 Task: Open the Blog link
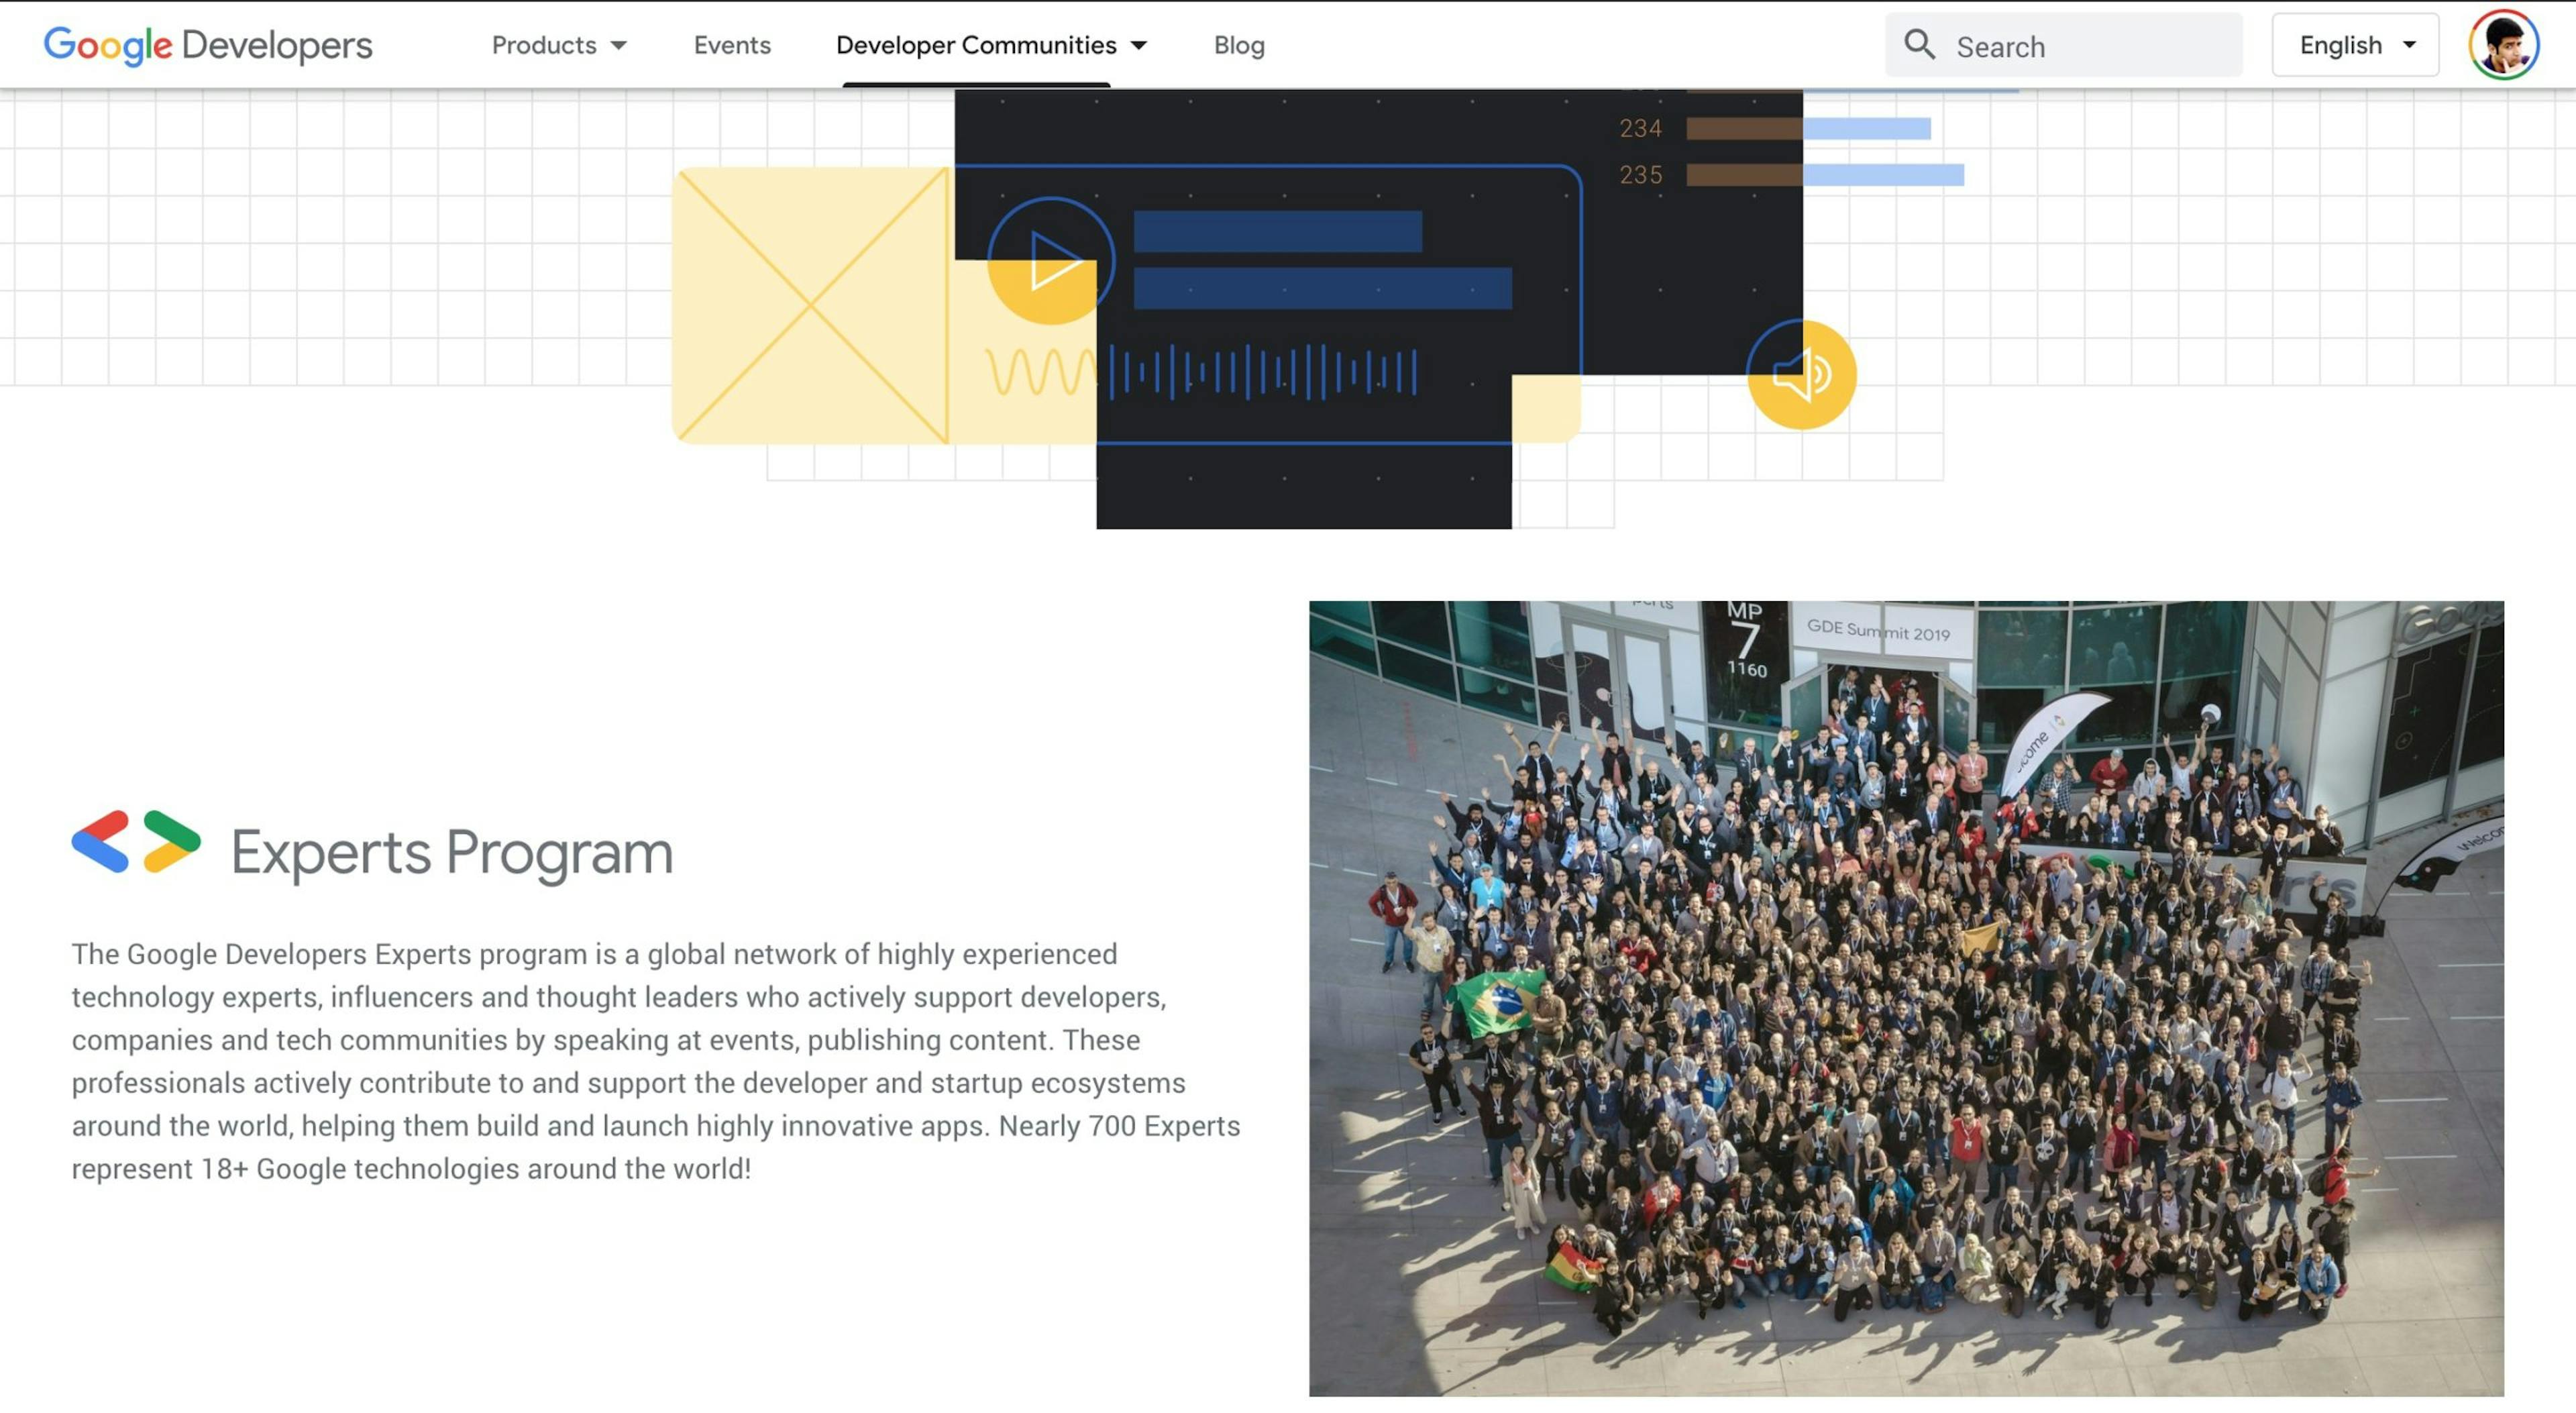tap(1239, 45)
